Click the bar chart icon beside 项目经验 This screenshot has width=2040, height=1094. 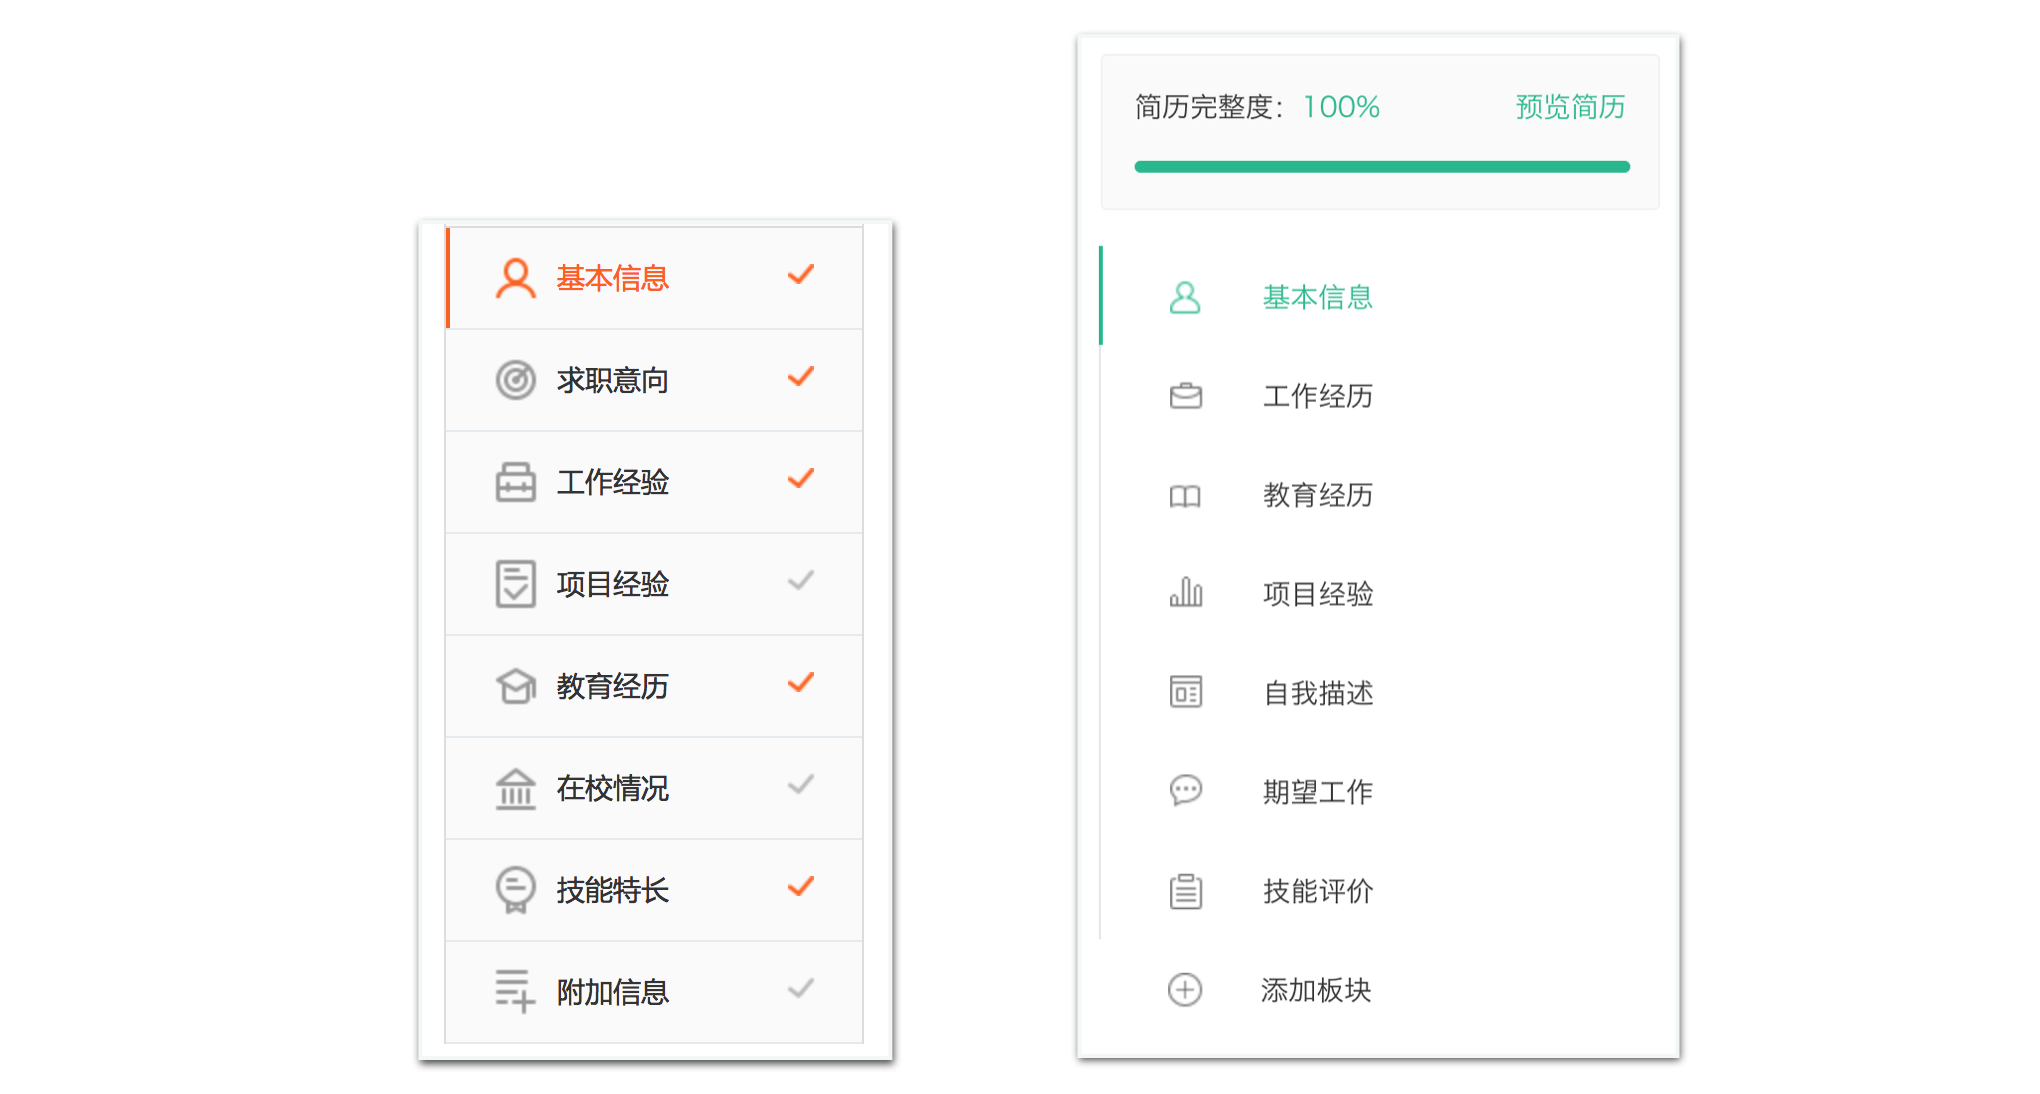(x=1185, y=593)
